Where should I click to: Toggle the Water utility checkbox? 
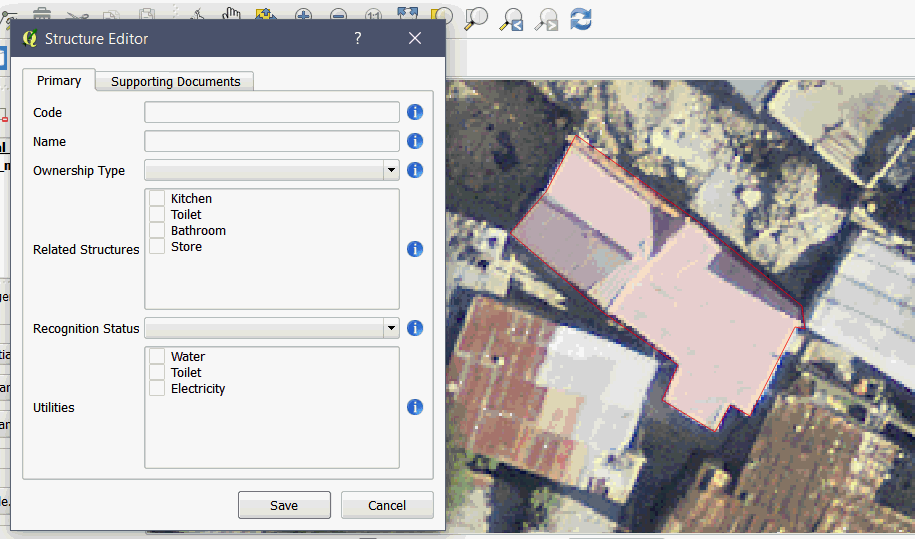coord(157,357)
